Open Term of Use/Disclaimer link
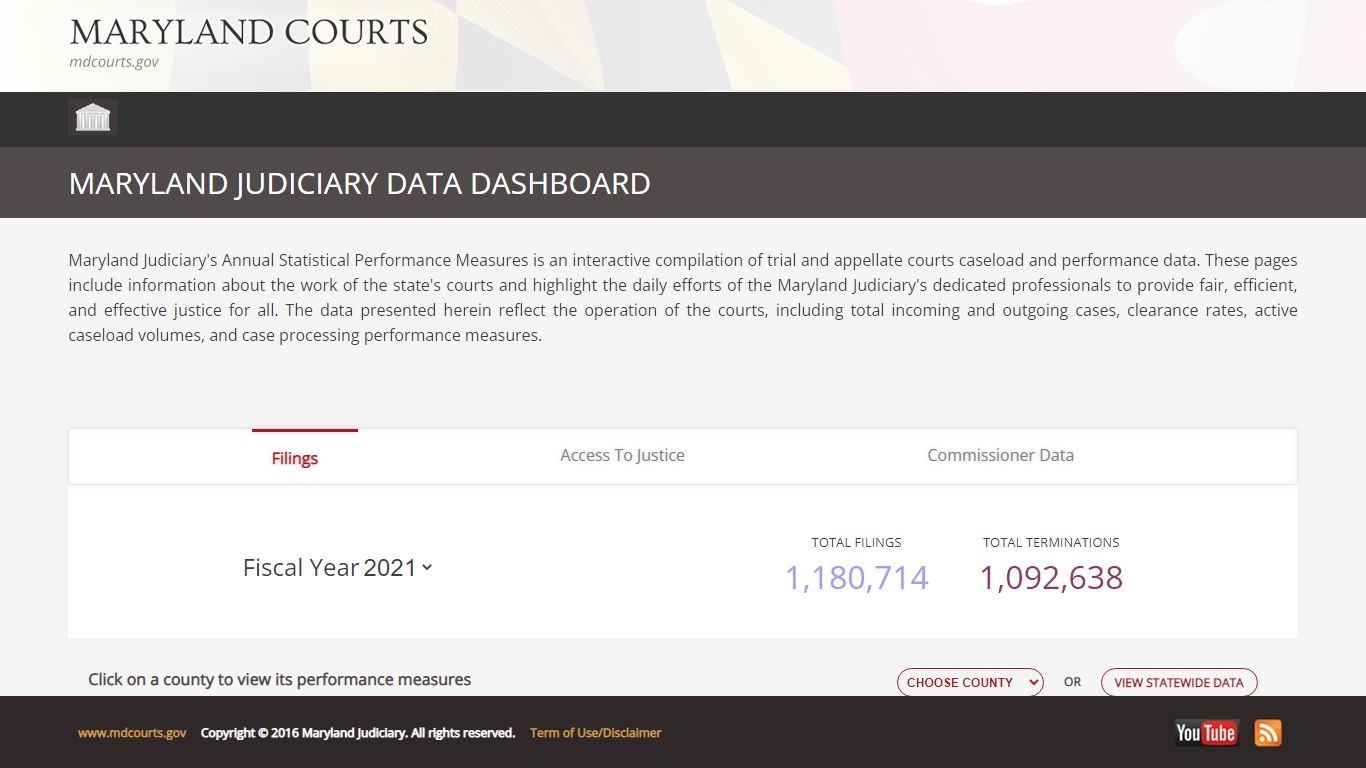1366x768 pixels. 596,733
